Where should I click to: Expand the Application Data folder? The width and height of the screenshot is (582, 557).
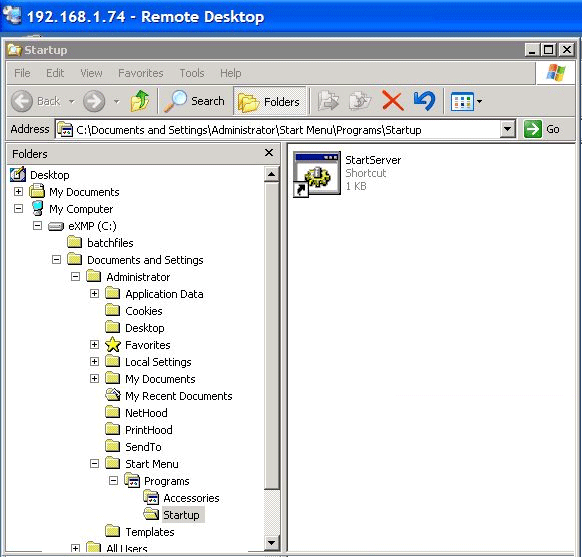click(94, 294)
